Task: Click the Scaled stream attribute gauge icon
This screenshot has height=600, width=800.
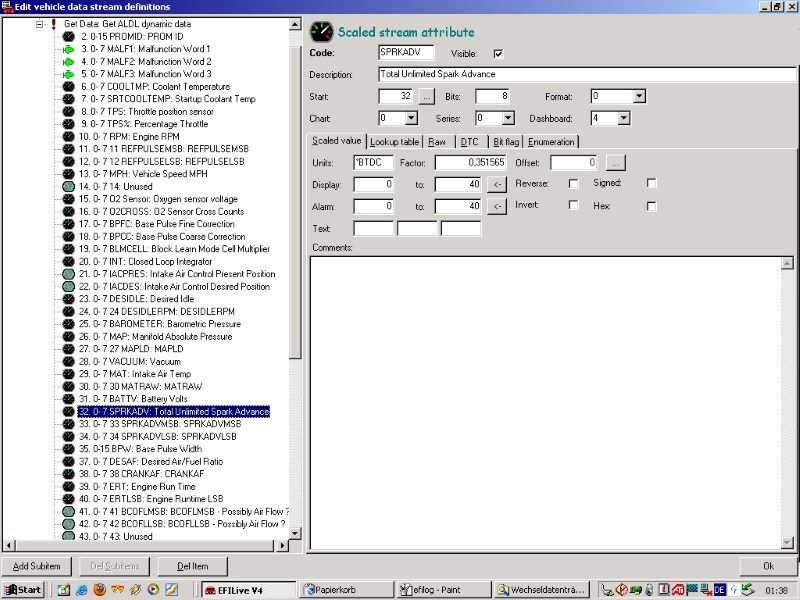Action: (x=321, y=32)
